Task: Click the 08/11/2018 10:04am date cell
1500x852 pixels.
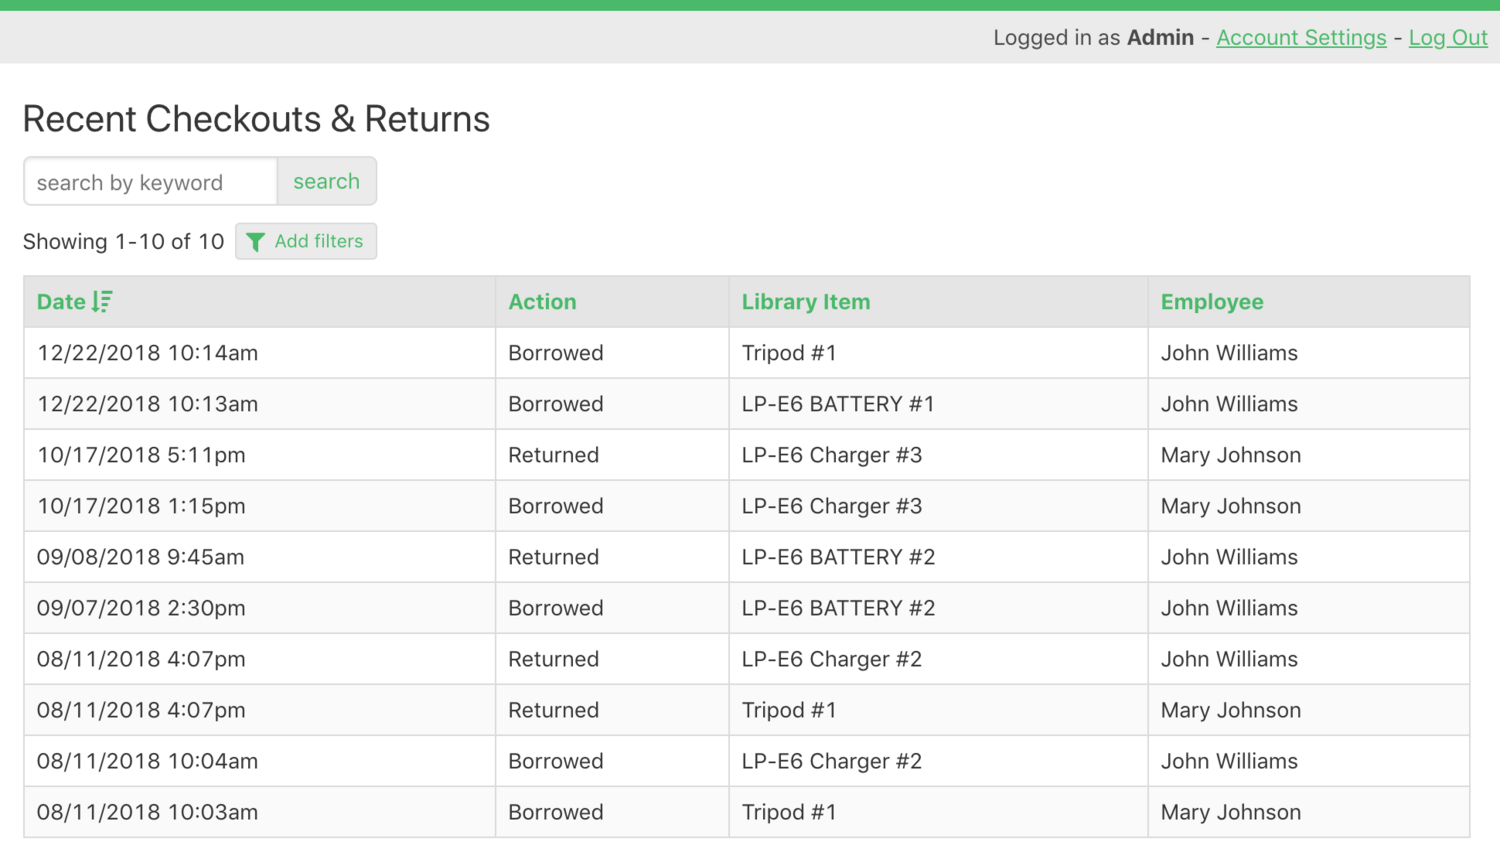Action: (x=147, y=761)
